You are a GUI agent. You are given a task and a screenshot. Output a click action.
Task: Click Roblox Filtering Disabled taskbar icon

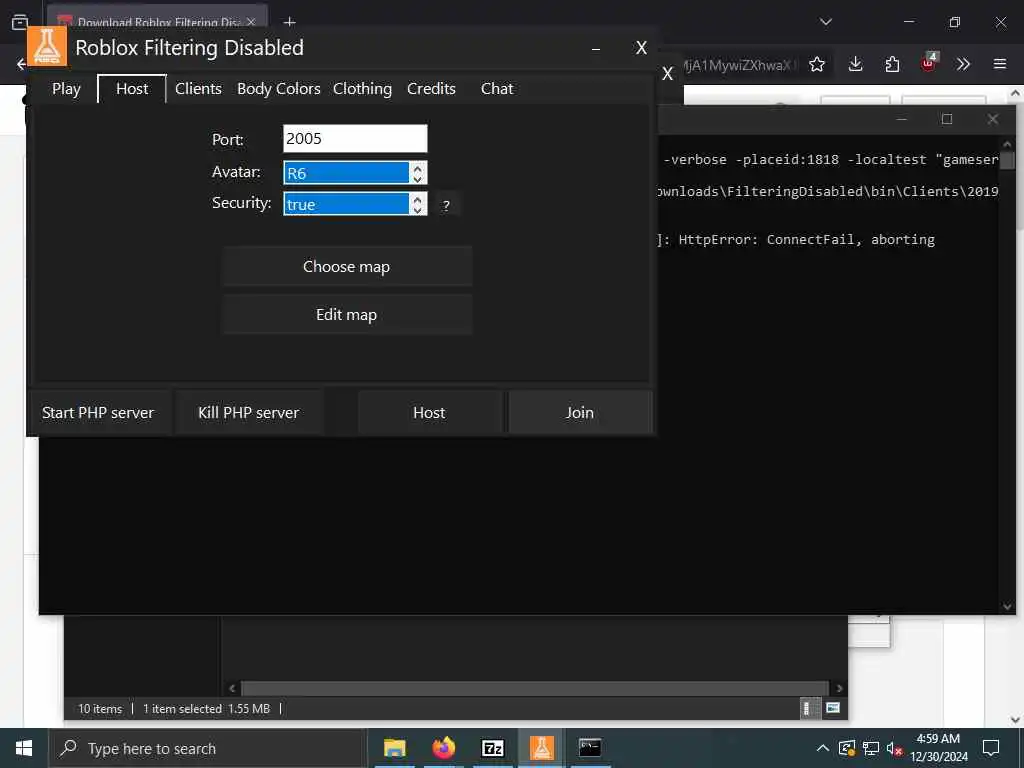pos(541,748)
